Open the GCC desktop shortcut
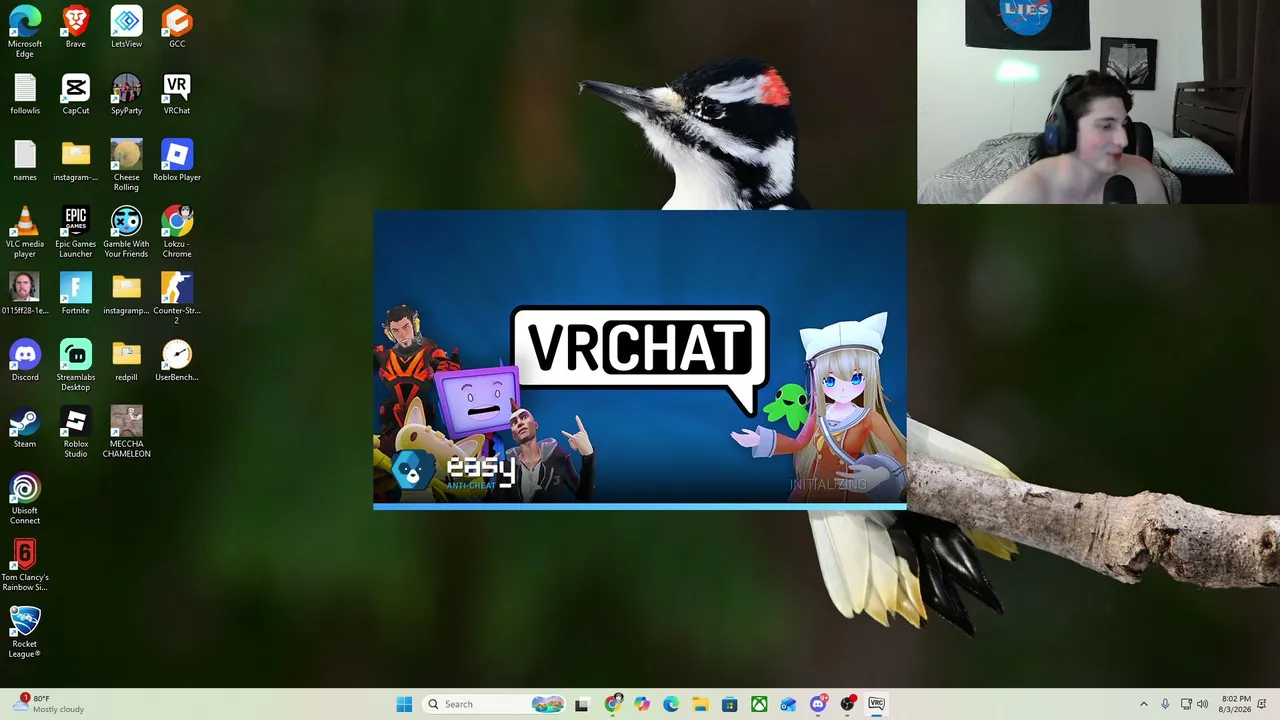 coord(177,26)
